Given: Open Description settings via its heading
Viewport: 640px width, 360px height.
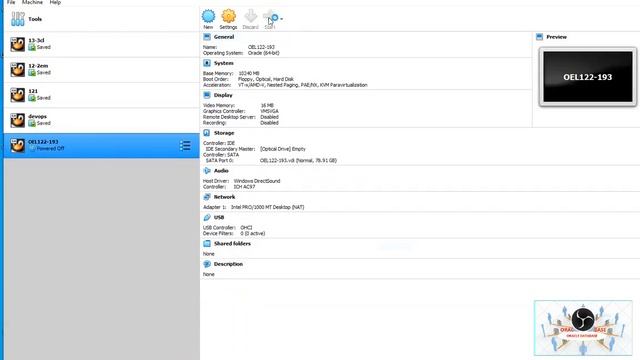Looking at the screenshot, I should click(228, 264).
